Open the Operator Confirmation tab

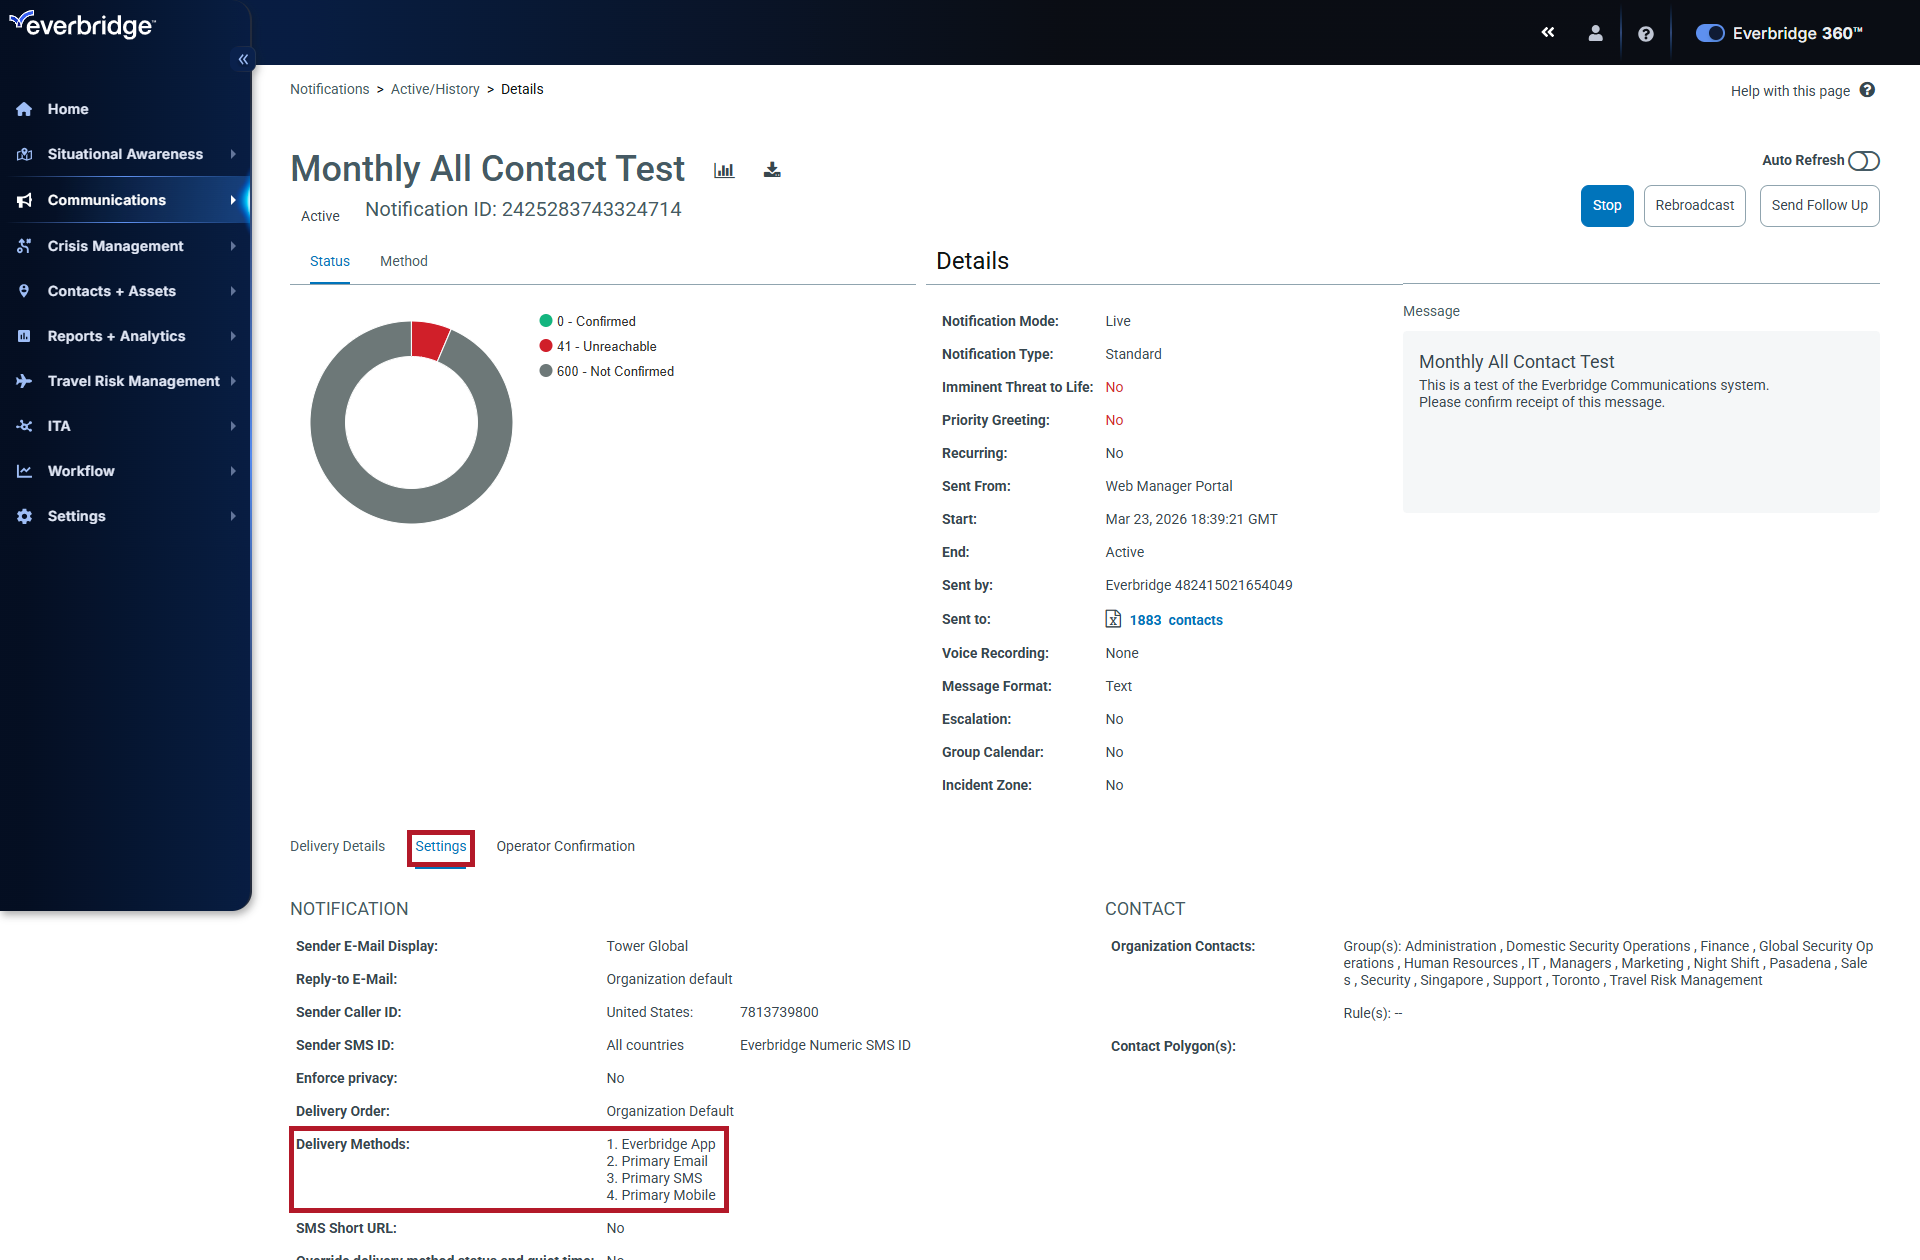(565, 846)
